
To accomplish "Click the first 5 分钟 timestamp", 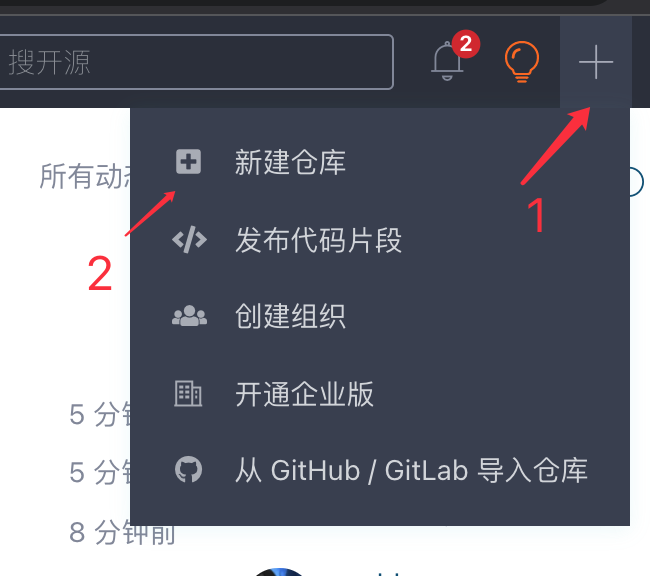I will 100,414.
